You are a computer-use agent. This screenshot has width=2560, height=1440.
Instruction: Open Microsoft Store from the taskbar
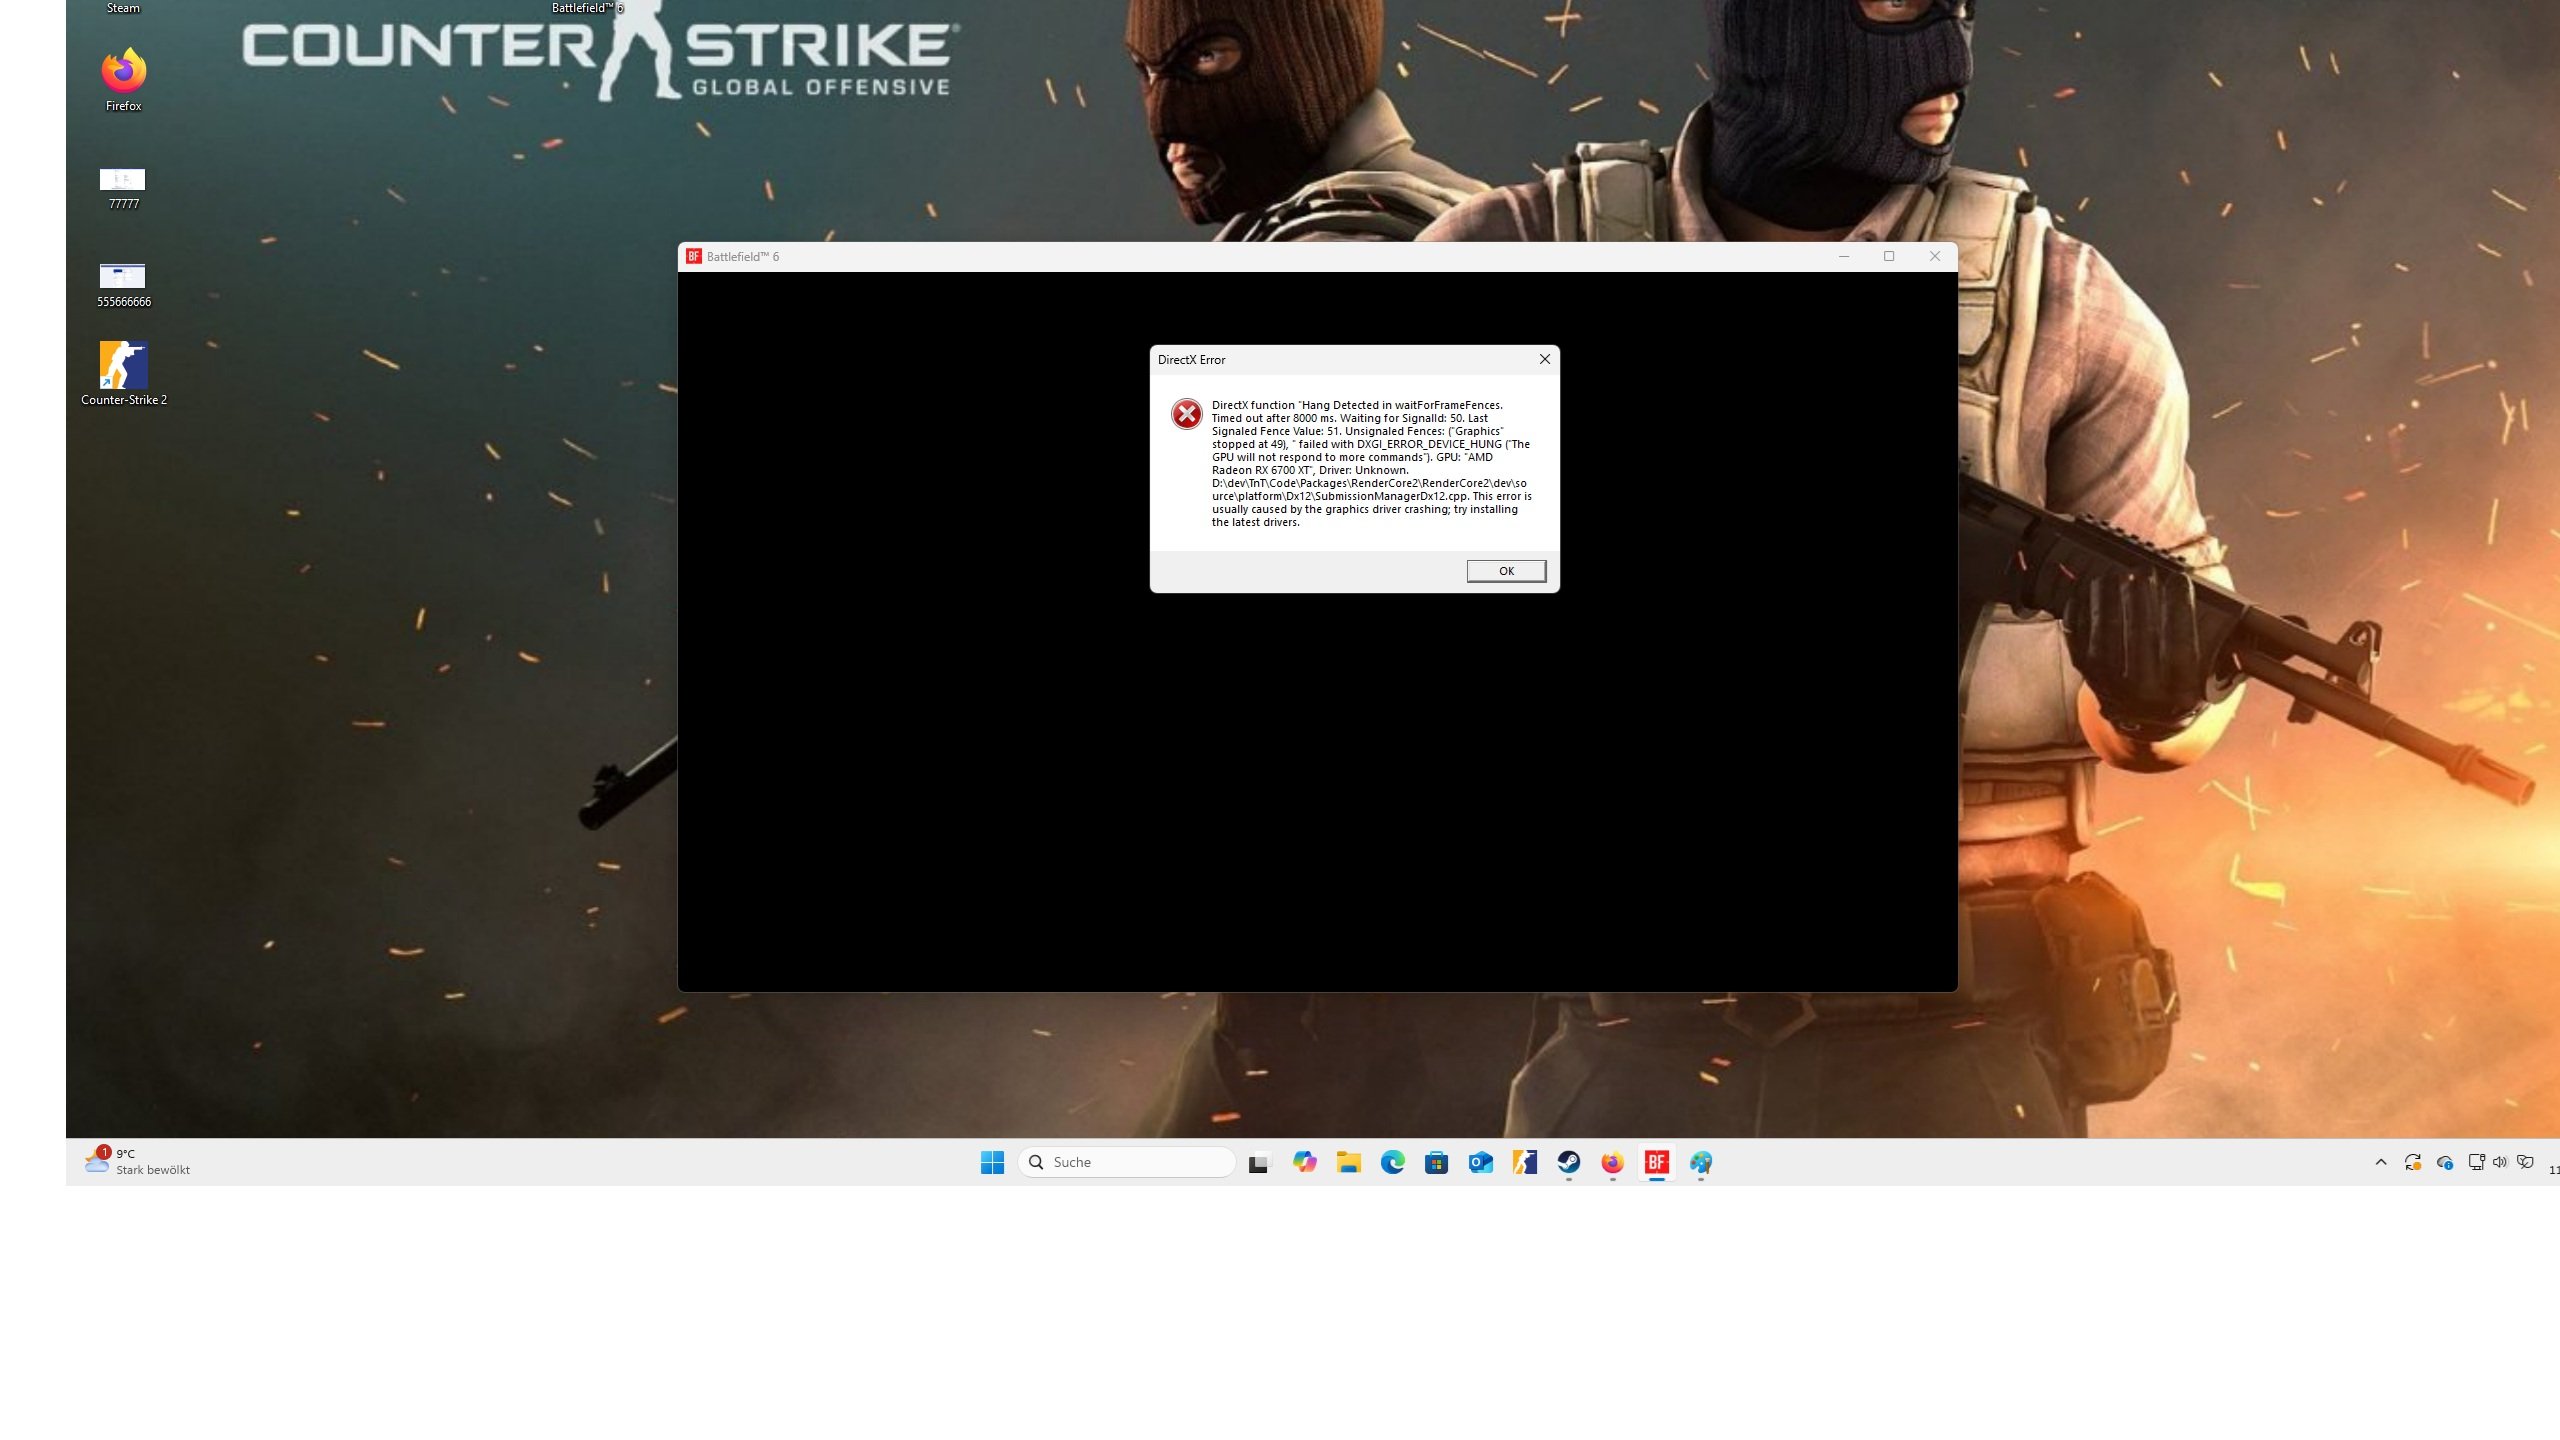point(1437,1162)
